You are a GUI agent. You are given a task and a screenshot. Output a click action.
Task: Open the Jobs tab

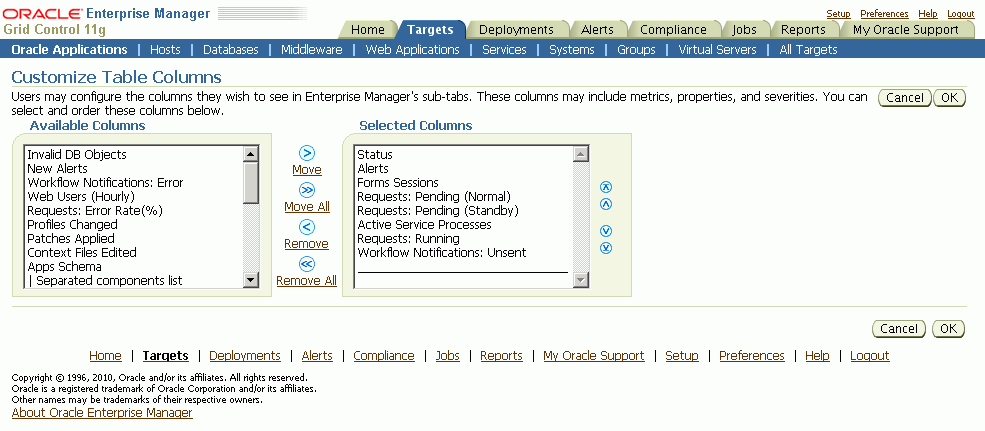(744, 30)
